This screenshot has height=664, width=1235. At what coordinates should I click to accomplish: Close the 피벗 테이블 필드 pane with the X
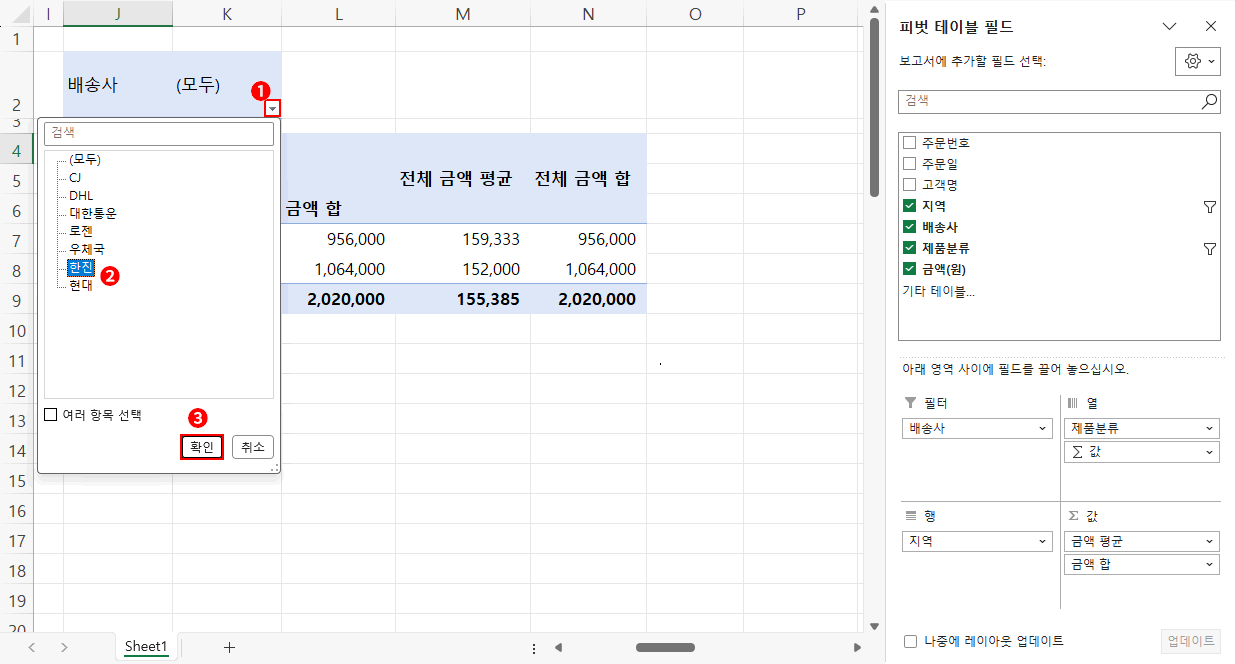pyautogui.click(x=1211, y=26)
